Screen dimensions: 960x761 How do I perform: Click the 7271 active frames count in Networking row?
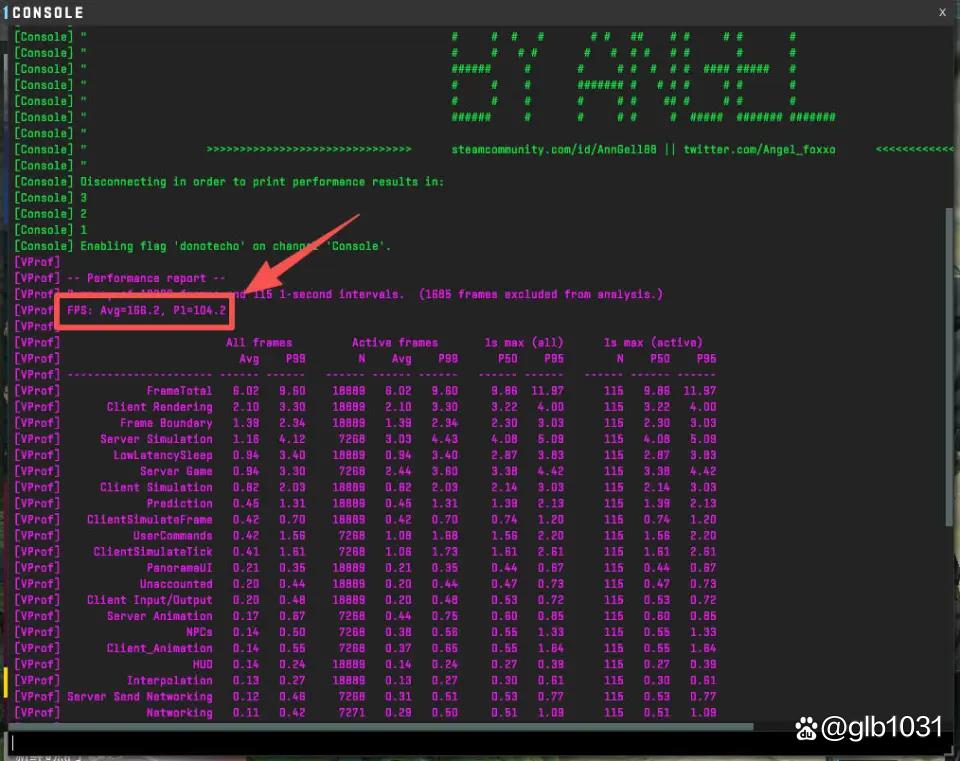coord(352,713)
